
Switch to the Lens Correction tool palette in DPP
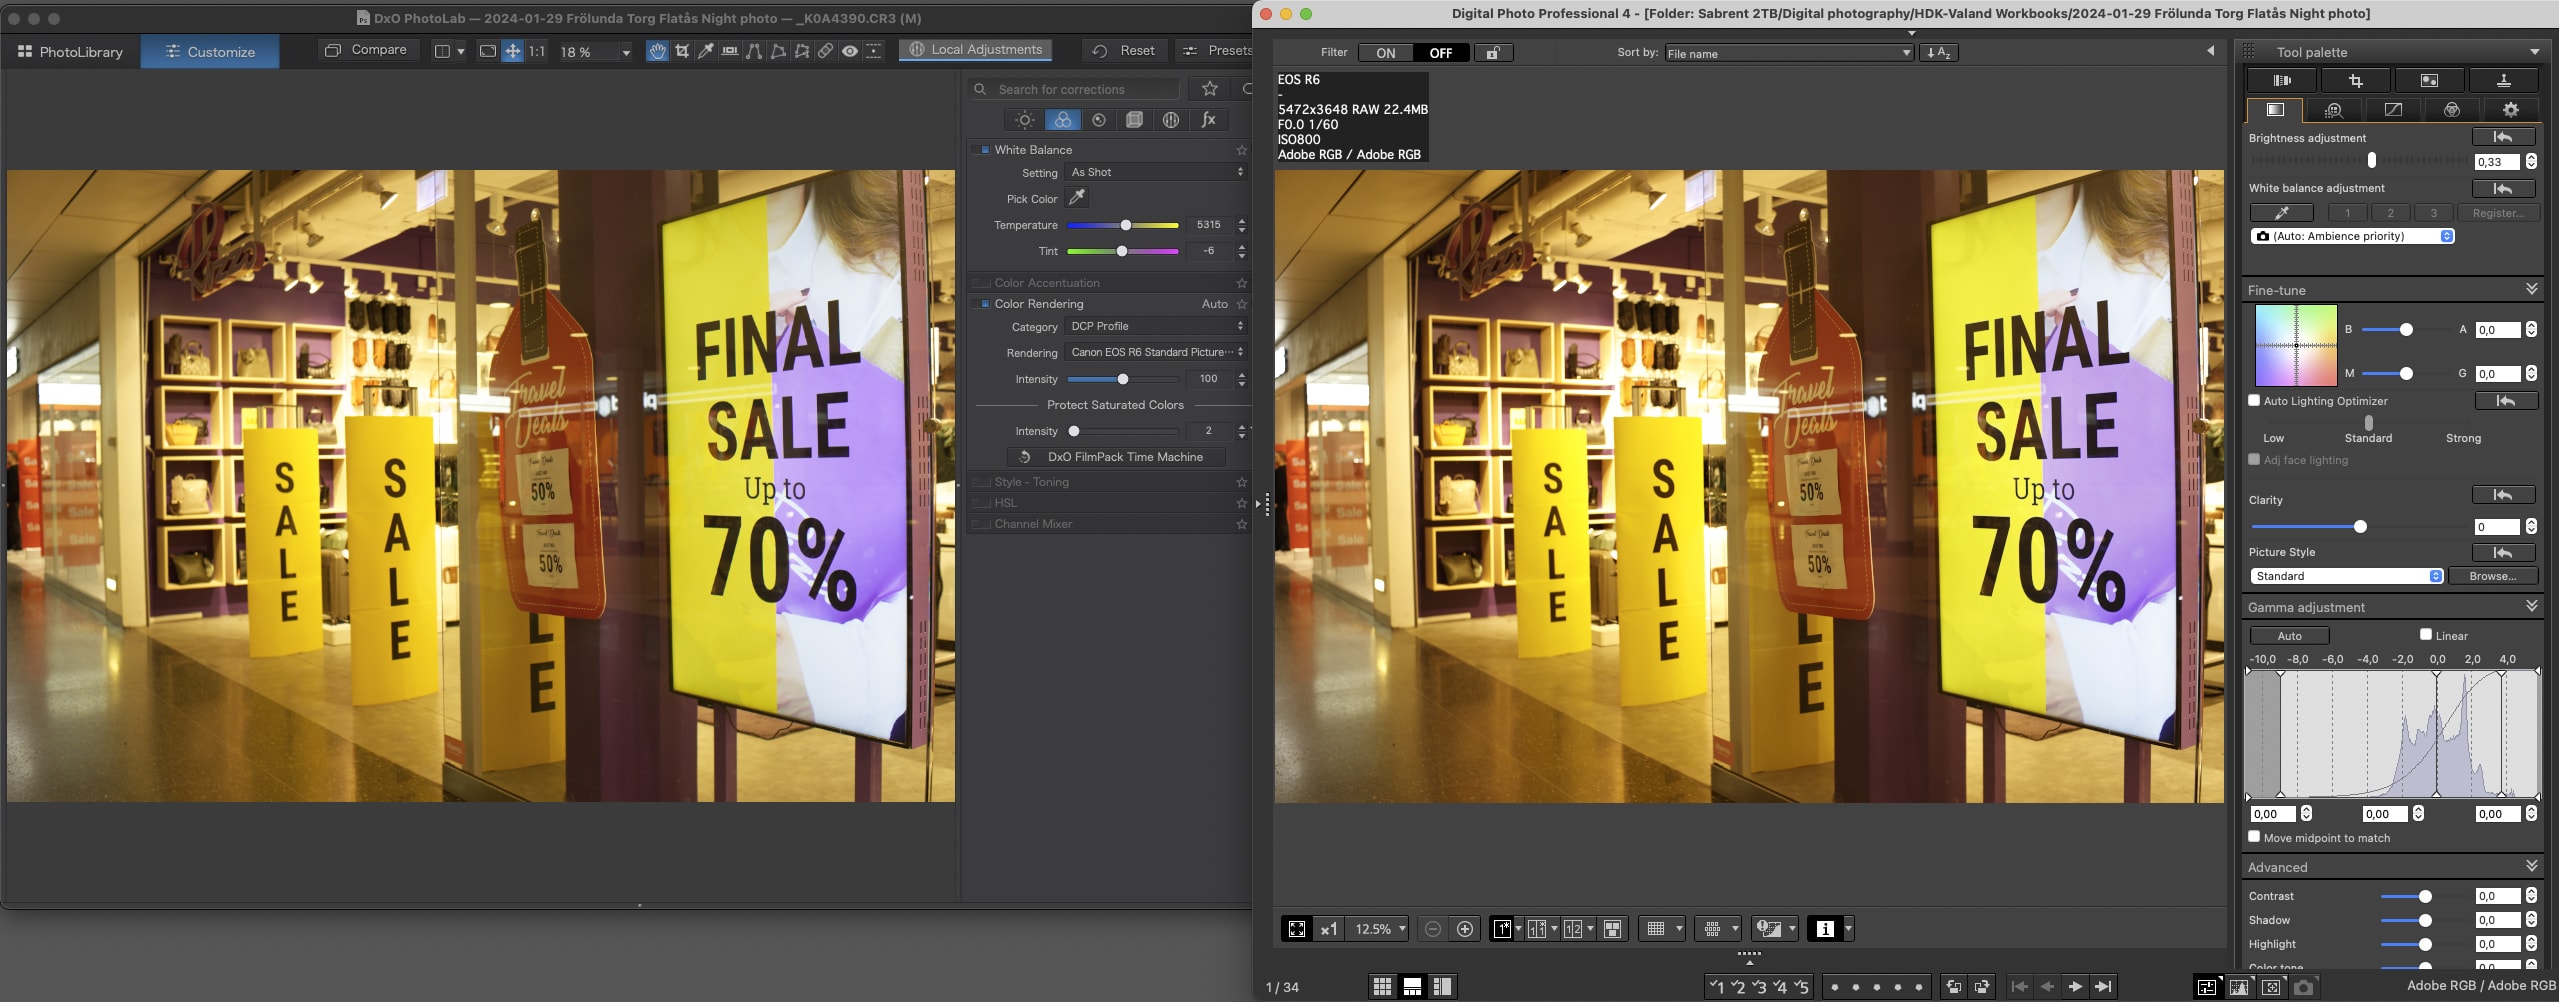pyautogui.click(x=2281, y=80)
